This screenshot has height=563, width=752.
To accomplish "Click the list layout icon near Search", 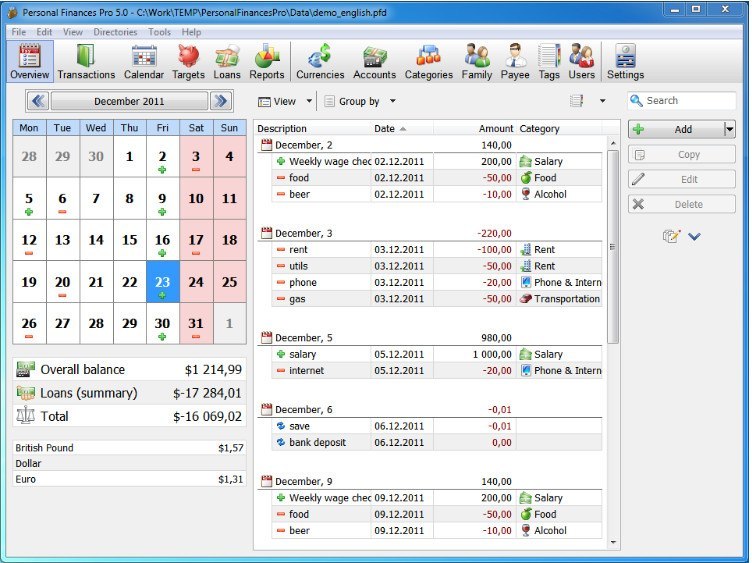I will click(576, 101).
